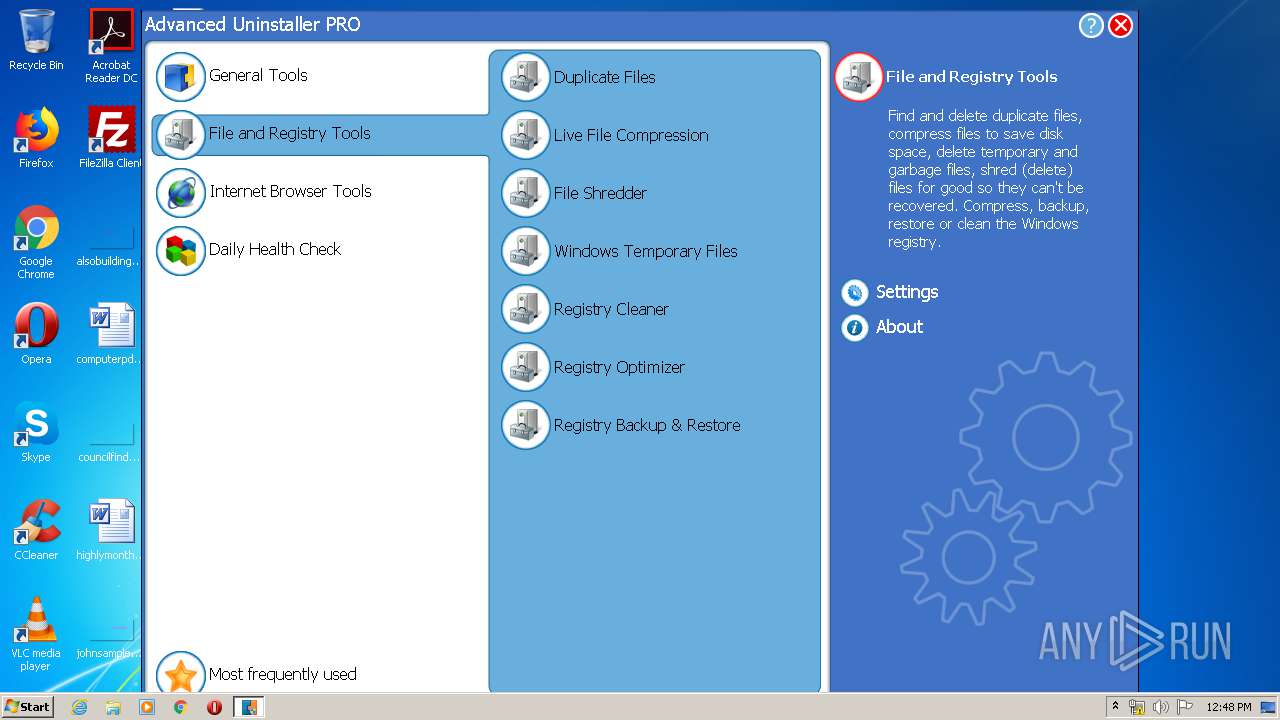
Task: Launch Live File Compression
Action: coord(631,136)
